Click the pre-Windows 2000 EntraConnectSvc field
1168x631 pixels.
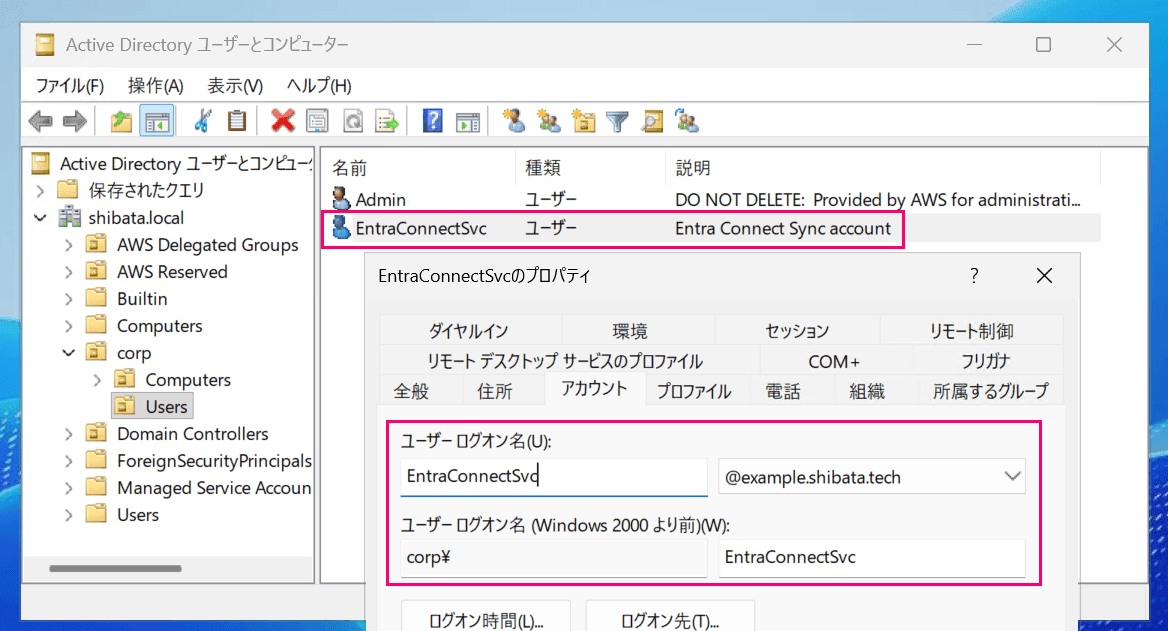(x=872, y=557)
